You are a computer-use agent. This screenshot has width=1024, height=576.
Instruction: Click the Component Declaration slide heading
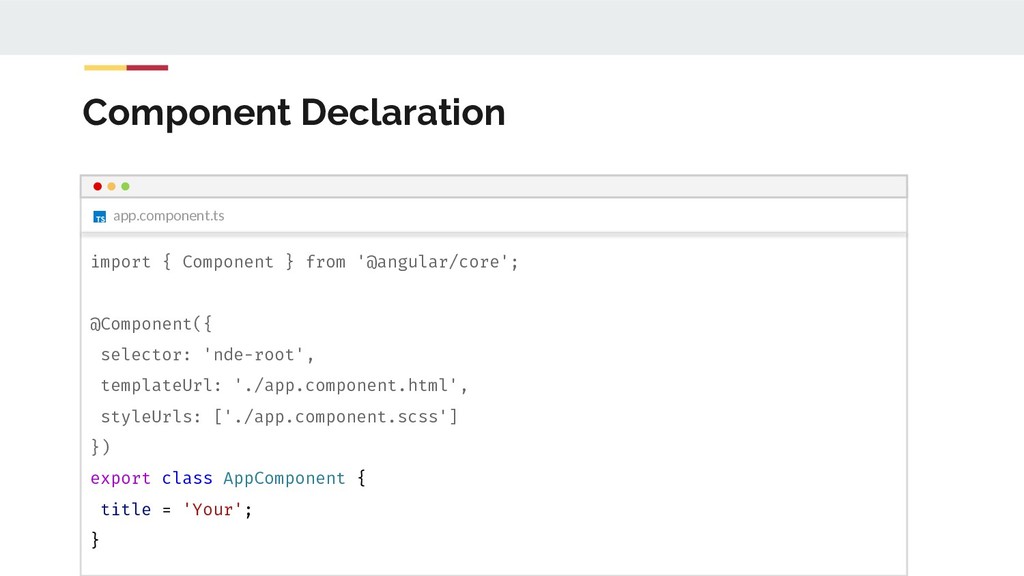coord(293,112)
